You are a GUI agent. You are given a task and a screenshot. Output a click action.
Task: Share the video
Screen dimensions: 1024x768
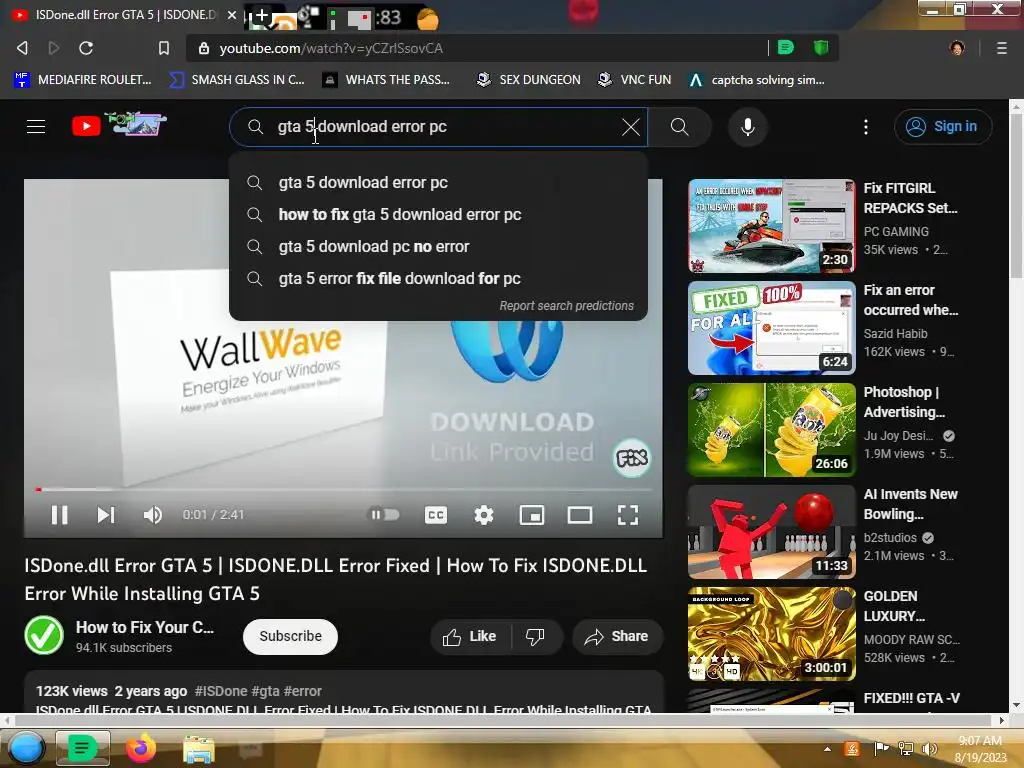(617, 637)
